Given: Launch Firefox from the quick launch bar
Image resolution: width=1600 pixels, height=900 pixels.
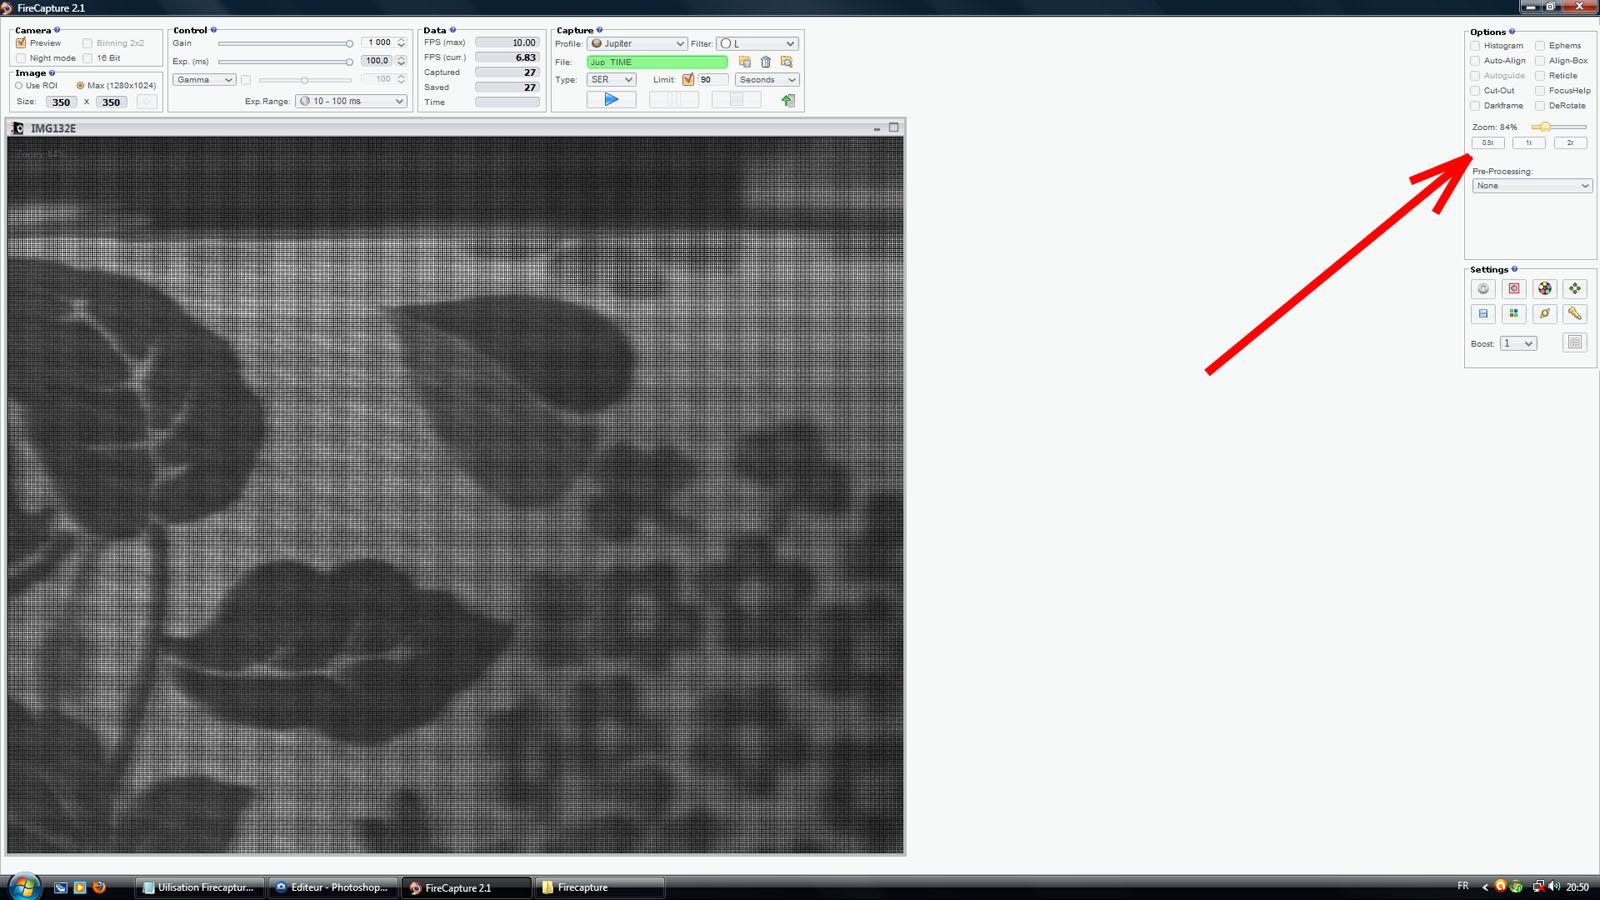Looking at the screenshot, I should [99, 887].
